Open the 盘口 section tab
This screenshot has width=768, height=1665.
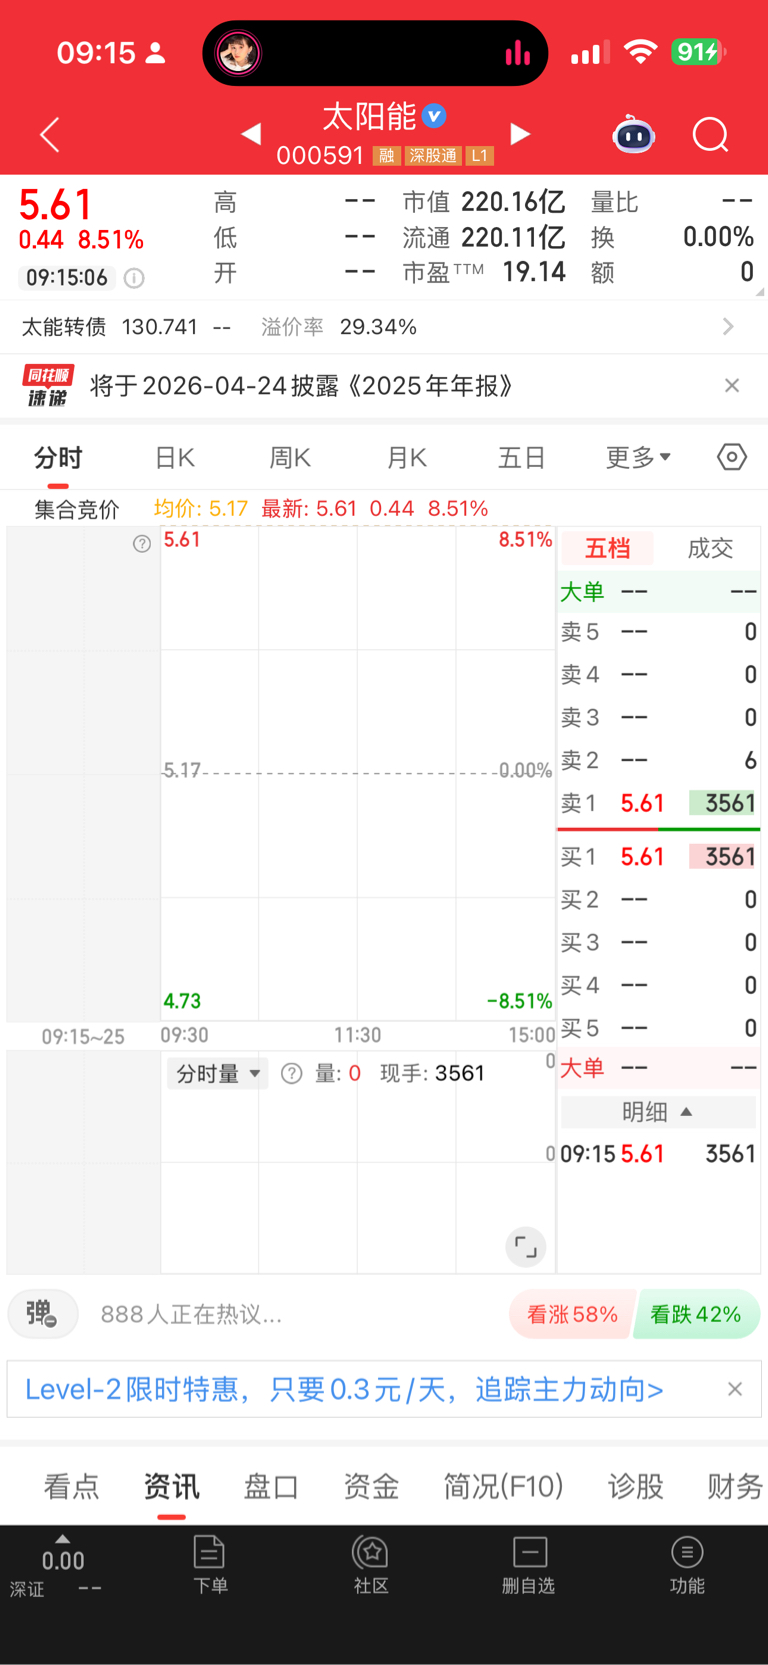271,1487
